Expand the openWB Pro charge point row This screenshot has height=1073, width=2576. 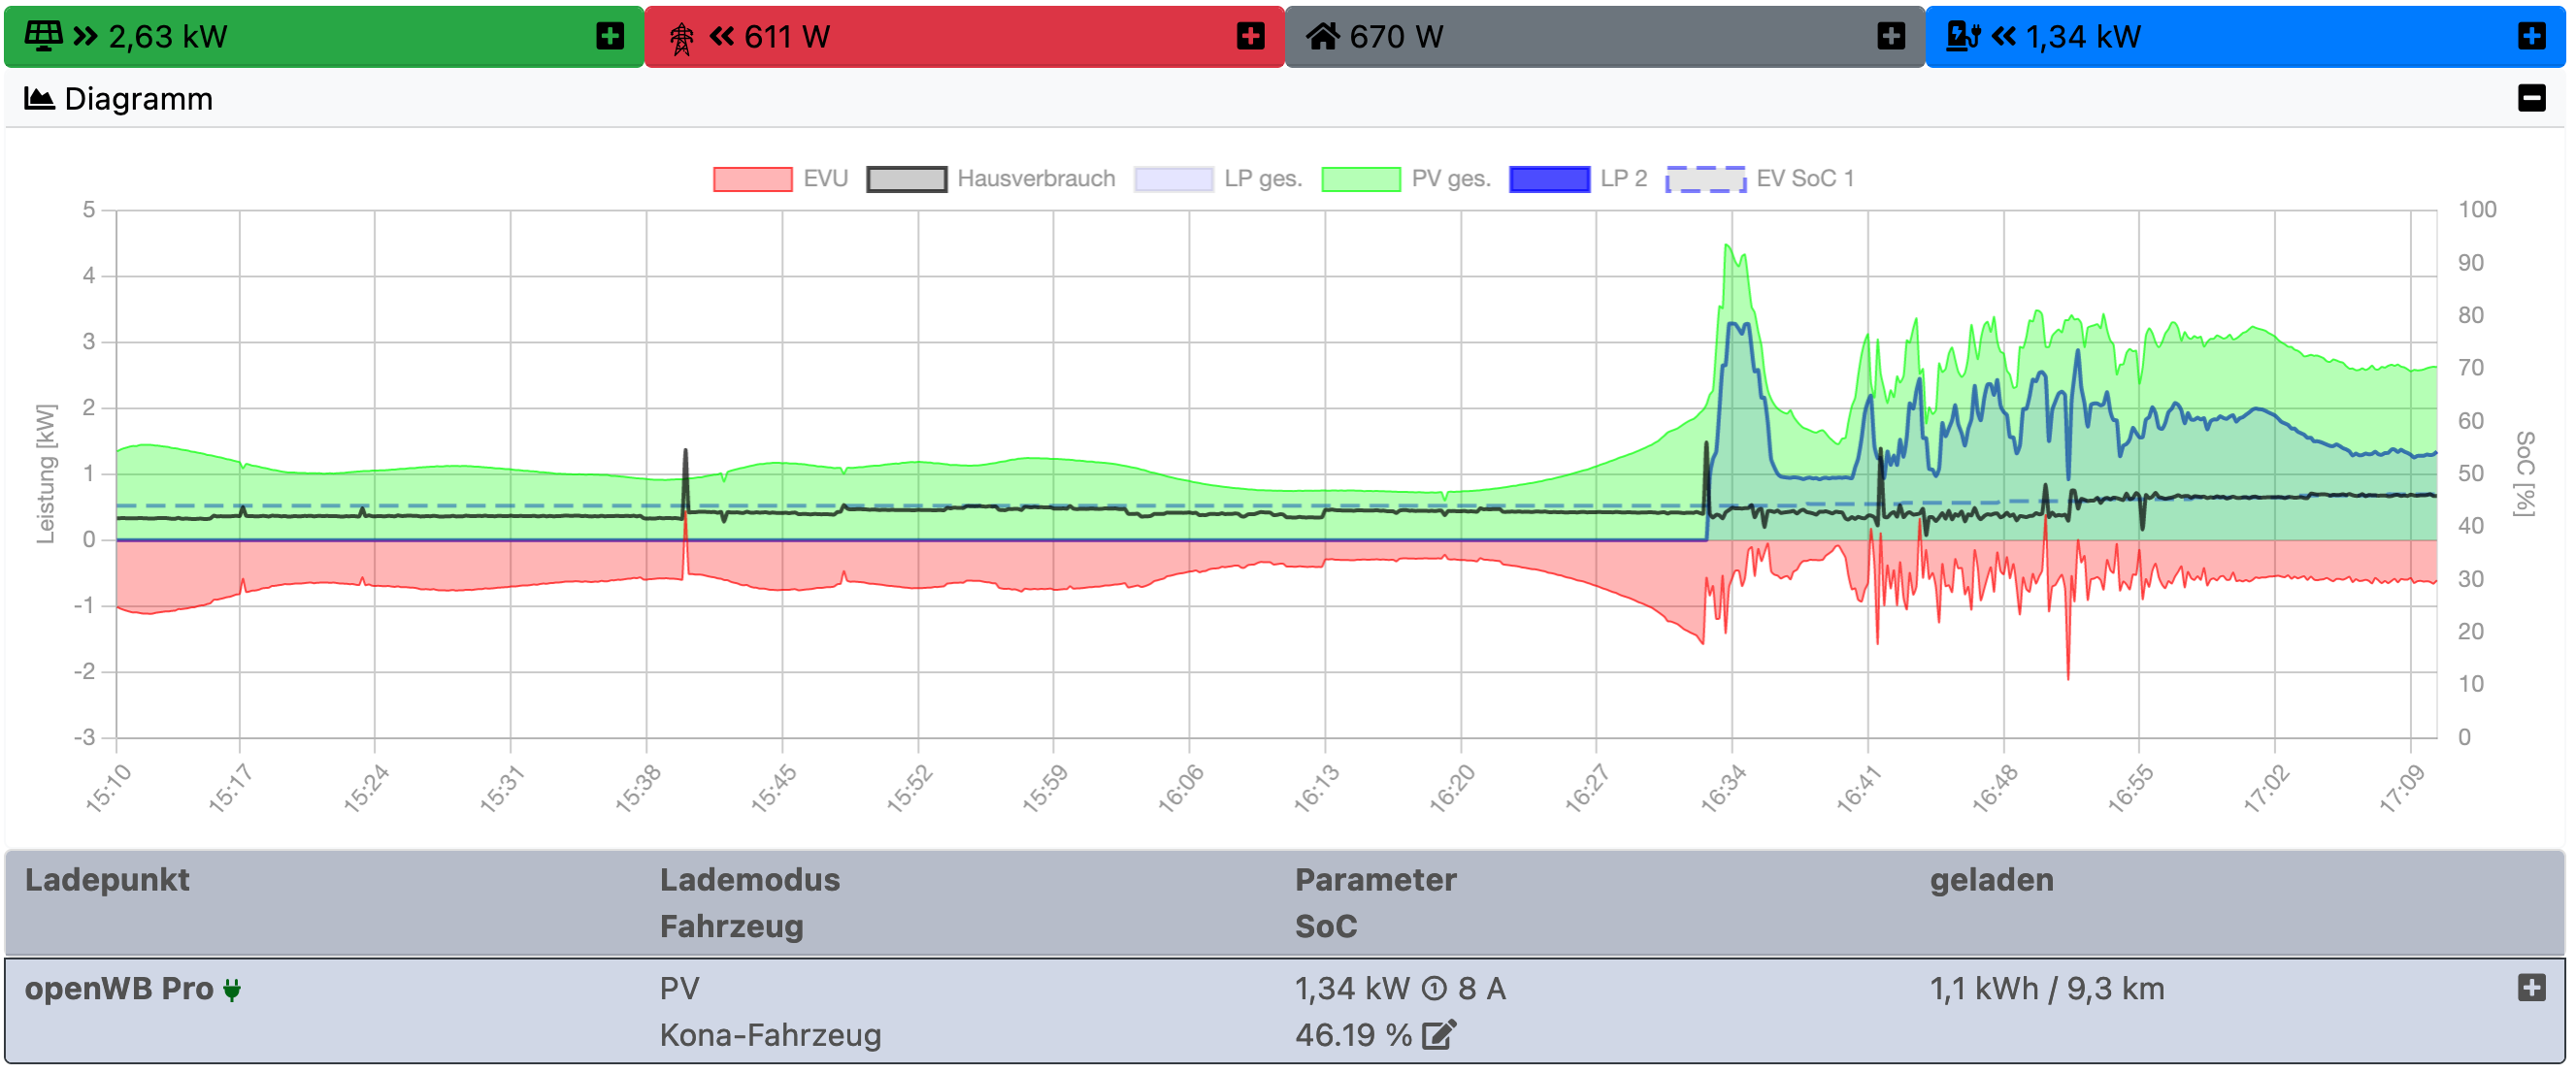point(2531,988)
